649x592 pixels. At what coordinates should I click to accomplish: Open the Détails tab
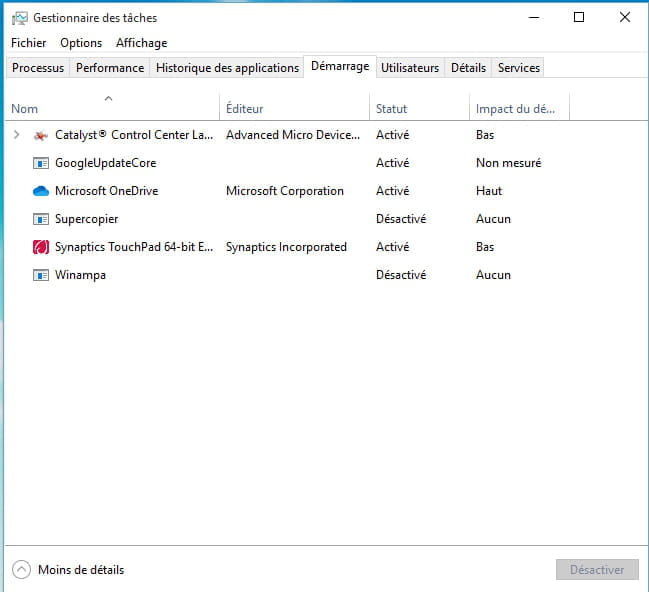click(x=468, y=67)
